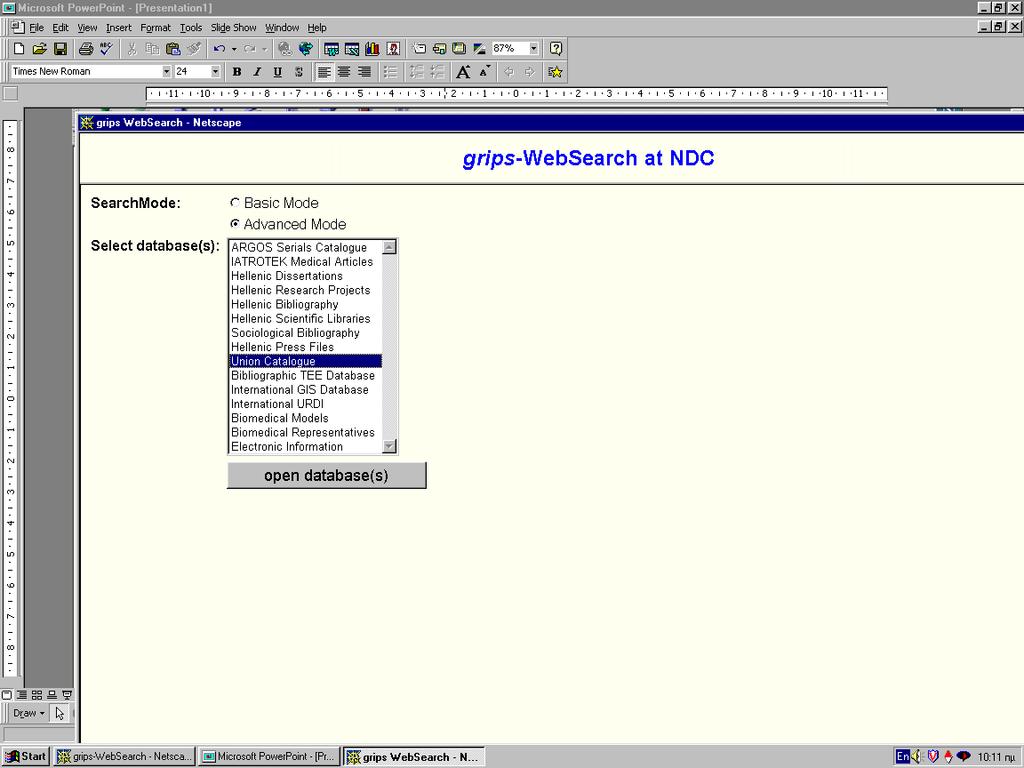Insert a hyperlink with the globe-link icon
Screen dimensions: 1024x768
[x=285, y=48]
